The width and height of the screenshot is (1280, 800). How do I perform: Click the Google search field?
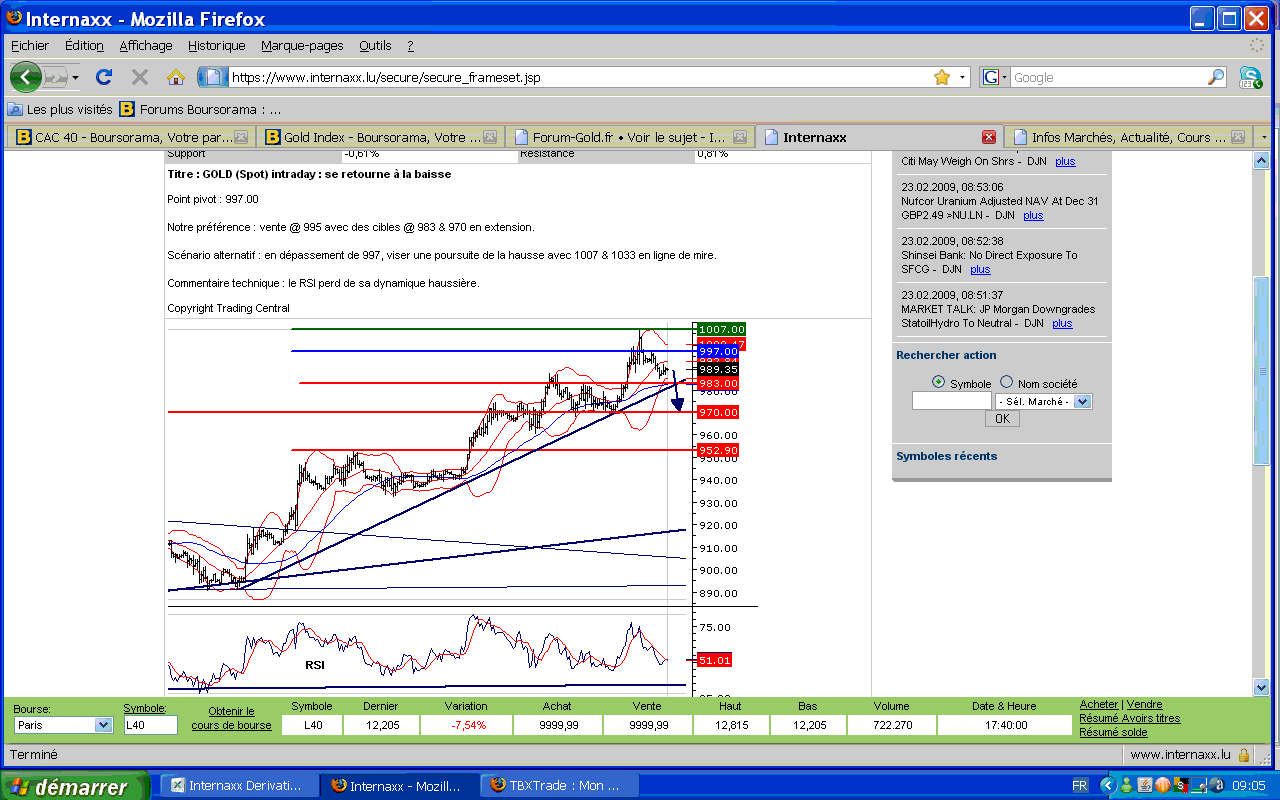click(1108, 77)
